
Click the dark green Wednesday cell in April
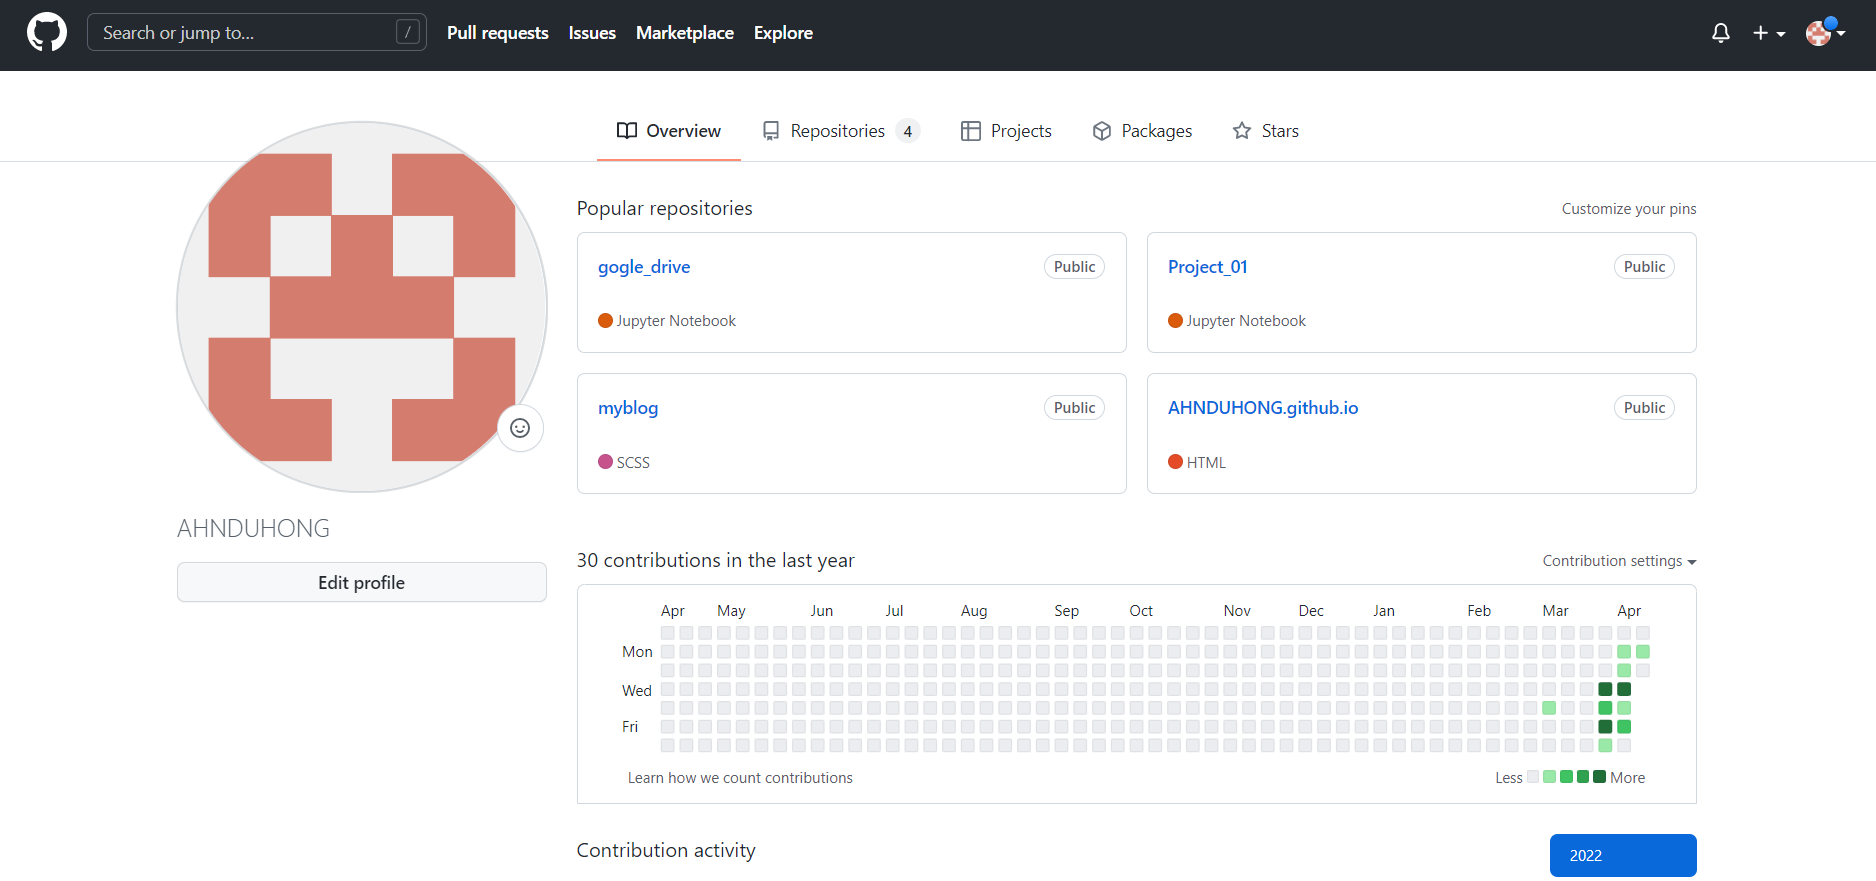click(x=1624, y=689)
